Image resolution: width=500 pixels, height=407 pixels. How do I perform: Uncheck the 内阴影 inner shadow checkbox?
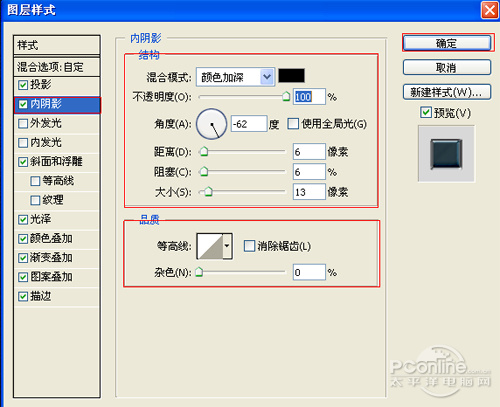23,104
